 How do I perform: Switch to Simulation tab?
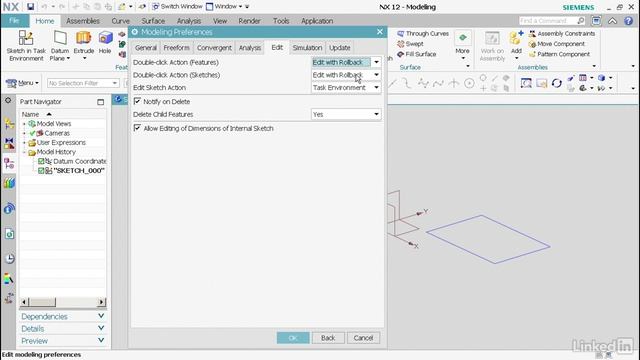[307, 48]
